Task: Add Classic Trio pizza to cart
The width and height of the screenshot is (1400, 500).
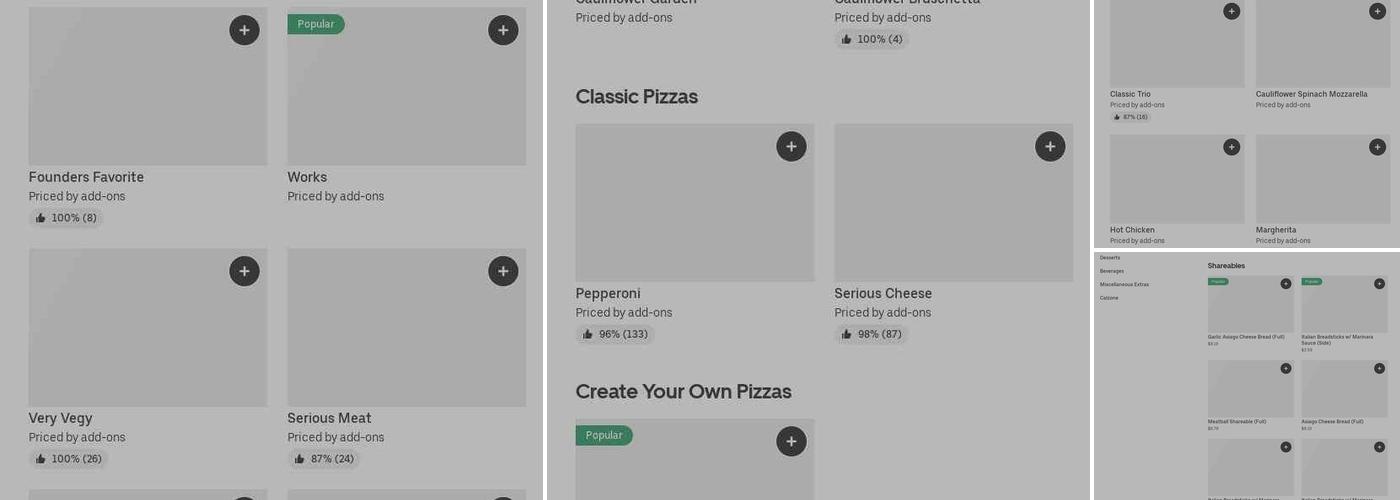Action: click(1231, 11)
